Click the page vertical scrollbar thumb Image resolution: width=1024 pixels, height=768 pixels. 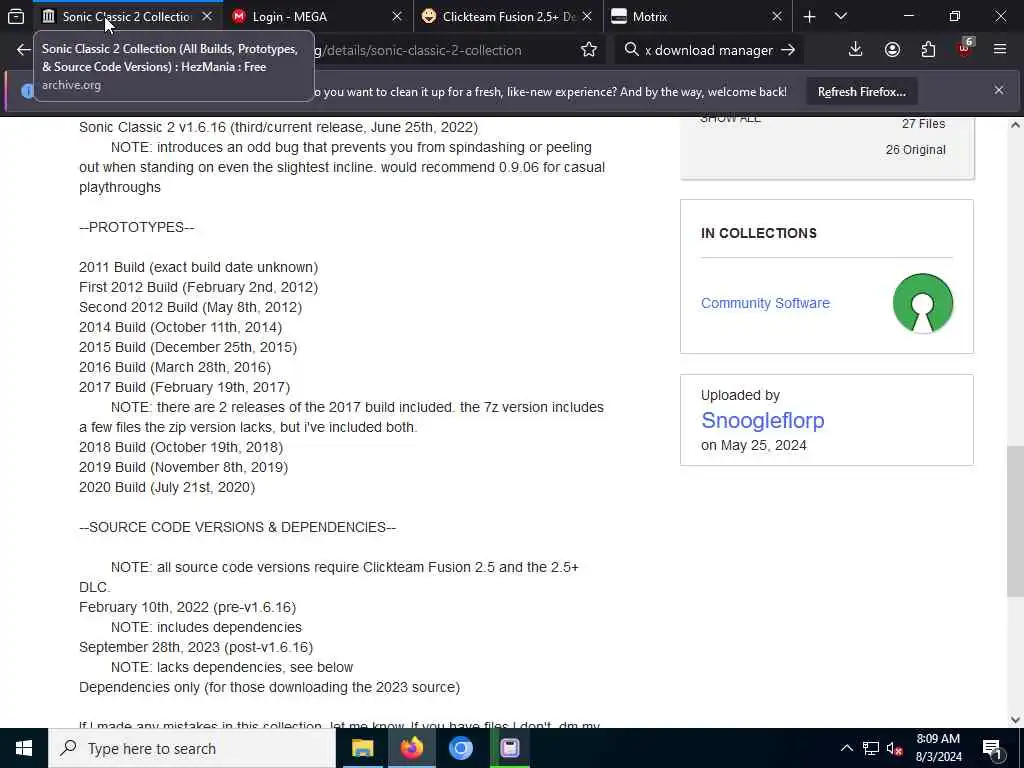pos(1014,521)
